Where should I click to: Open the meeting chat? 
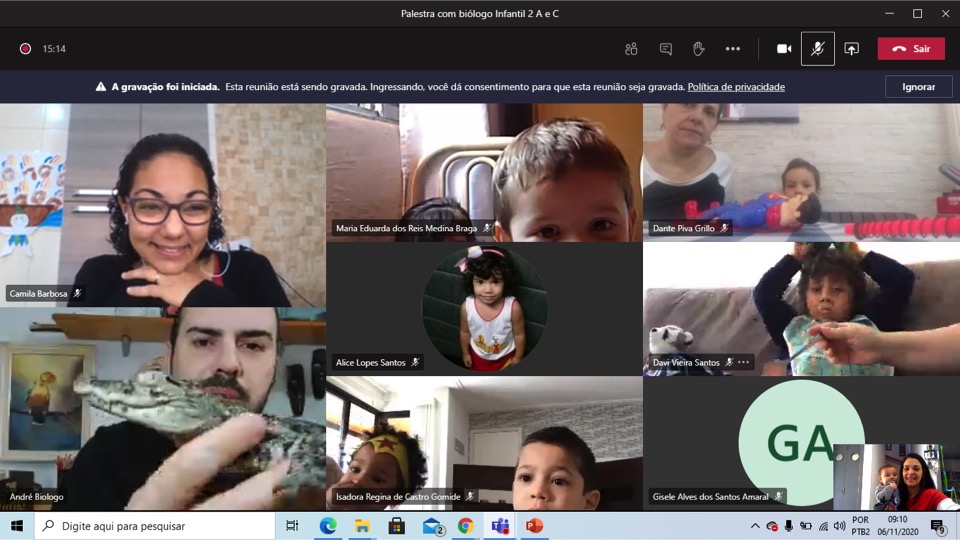[665, 49]
